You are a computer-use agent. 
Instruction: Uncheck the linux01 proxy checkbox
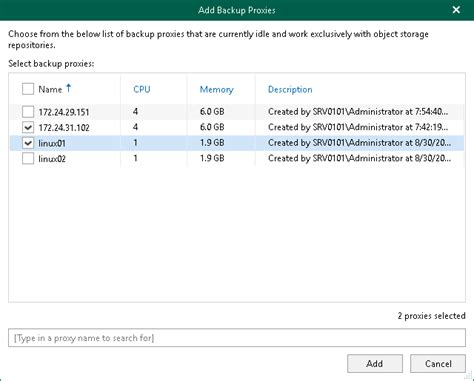(x=28, y=143)
